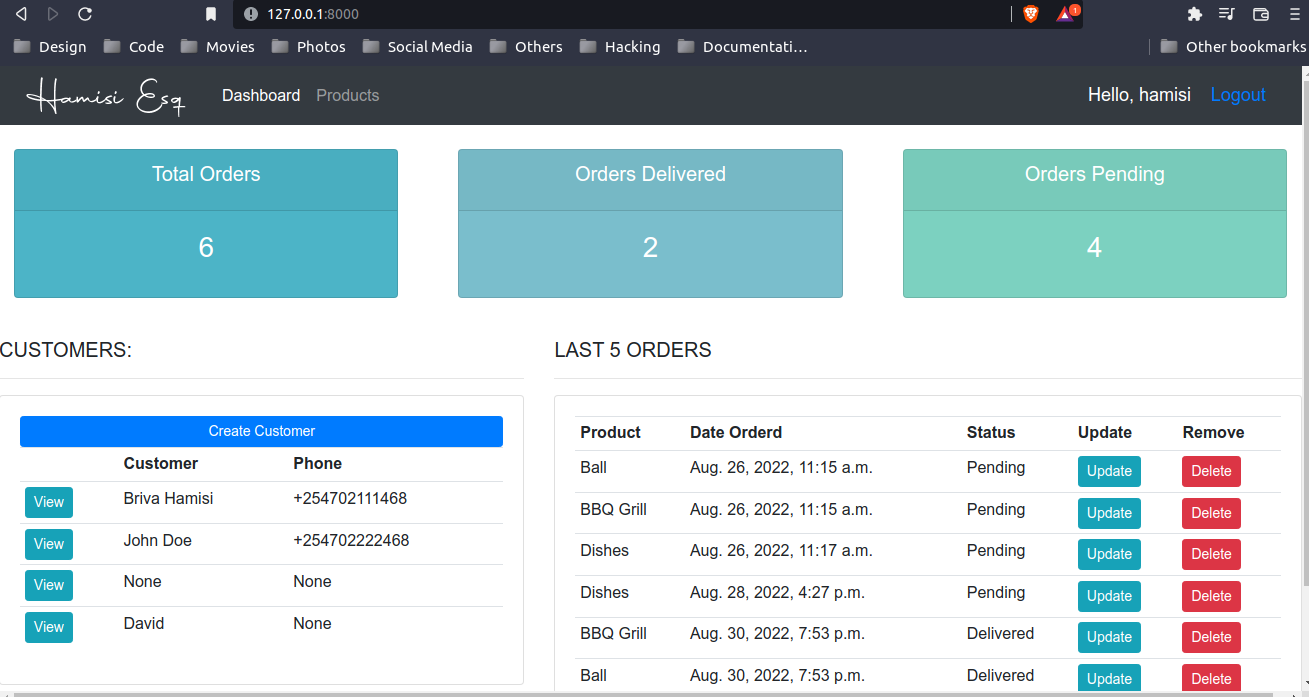Switch to the Products tab
This screenshot has width=1309, height=697.
pyautogui.click(x=347, y=95)
